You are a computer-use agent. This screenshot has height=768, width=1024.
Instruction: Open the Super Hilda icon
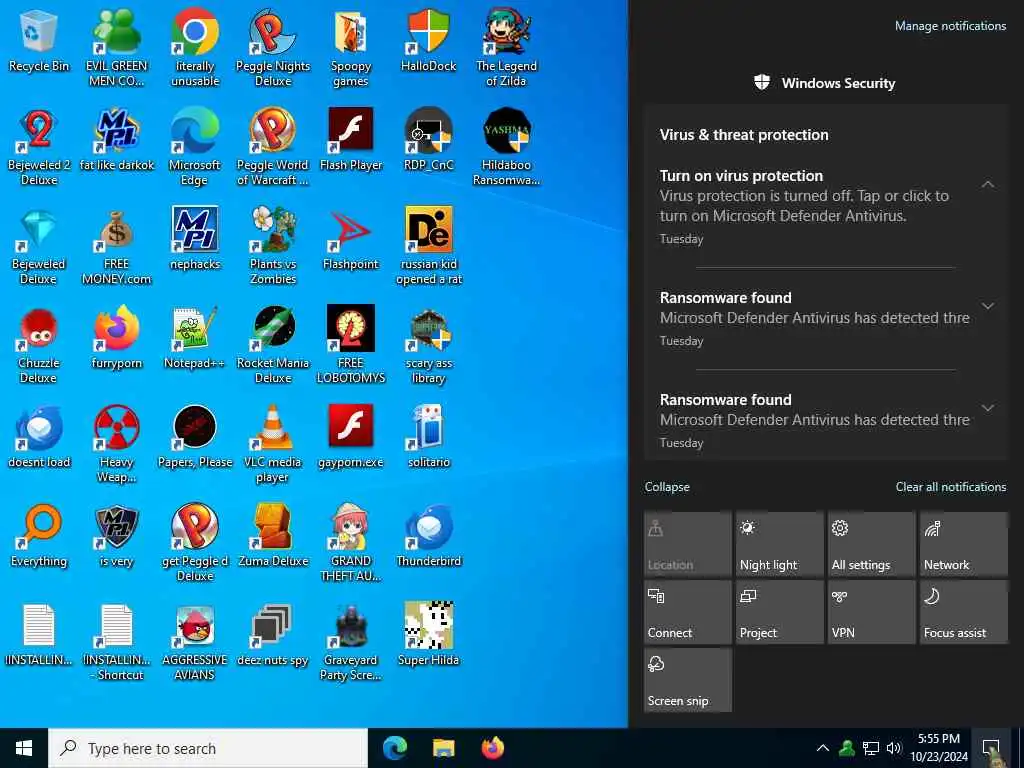(428, 635)
